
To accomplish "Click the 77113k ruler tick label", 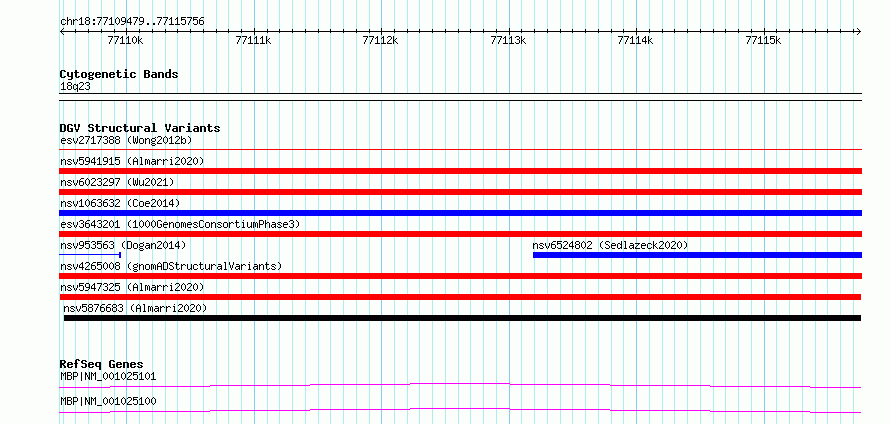I will (x=508, y=40).
